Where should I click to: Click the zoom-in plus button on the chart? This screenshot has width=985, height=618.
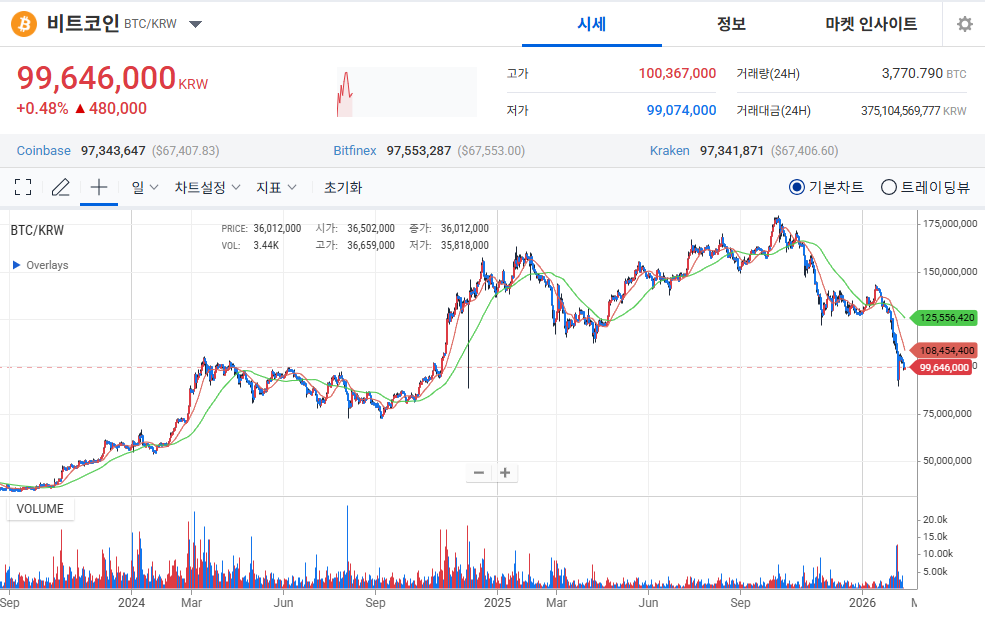click(505, 472)
